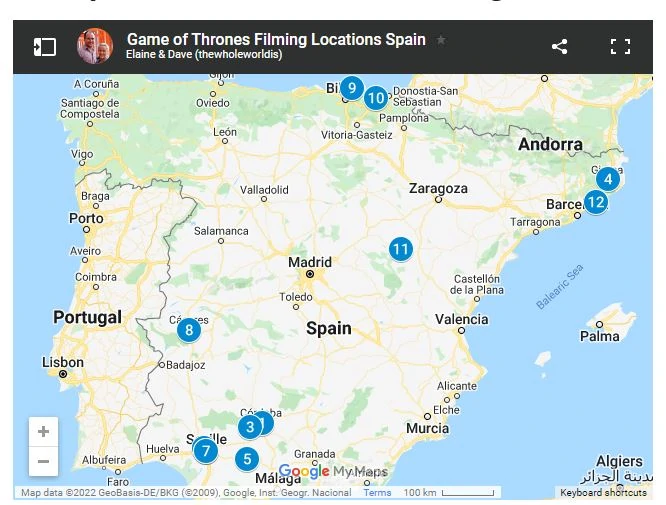Screen dimensions: 666x505
Task: Click the map title text
Action: pyautogui.click(x=276, y=39)
